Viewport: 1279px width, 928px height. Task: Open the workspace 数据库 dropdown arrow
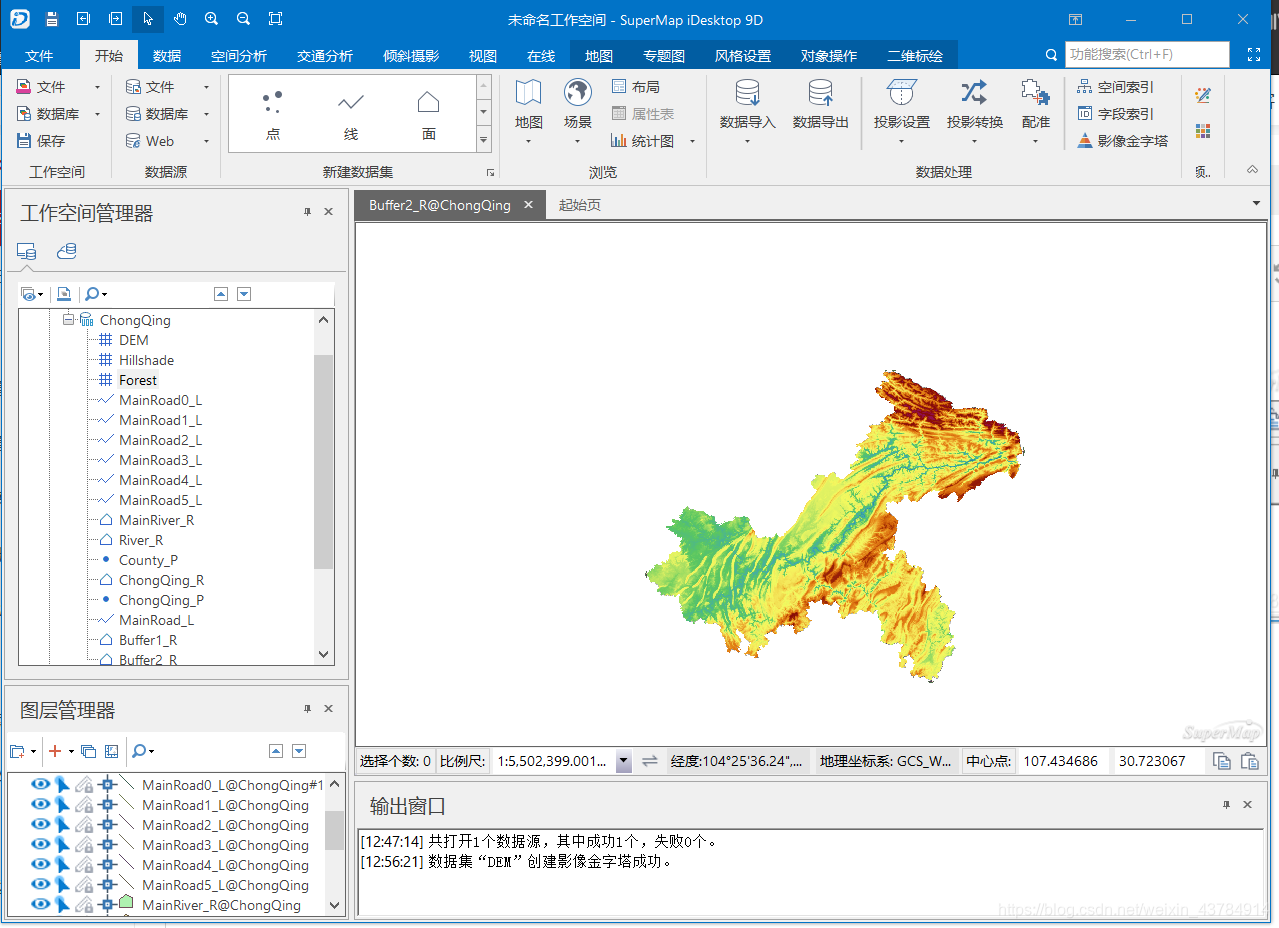(97, 114)
